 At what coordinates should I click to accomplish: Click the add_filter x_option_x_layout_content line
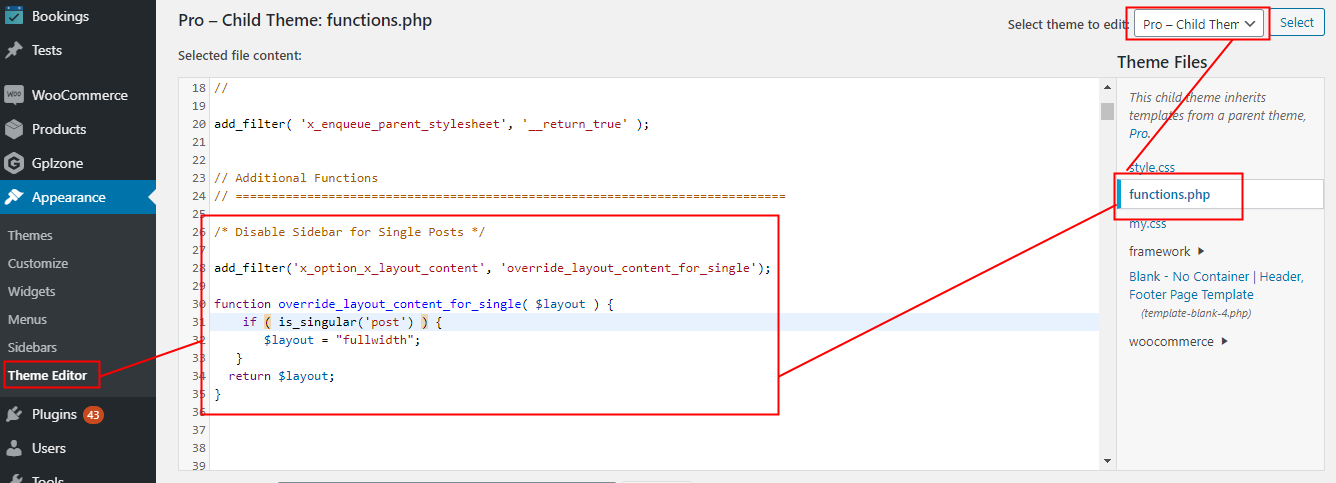[x=493, y=268]
